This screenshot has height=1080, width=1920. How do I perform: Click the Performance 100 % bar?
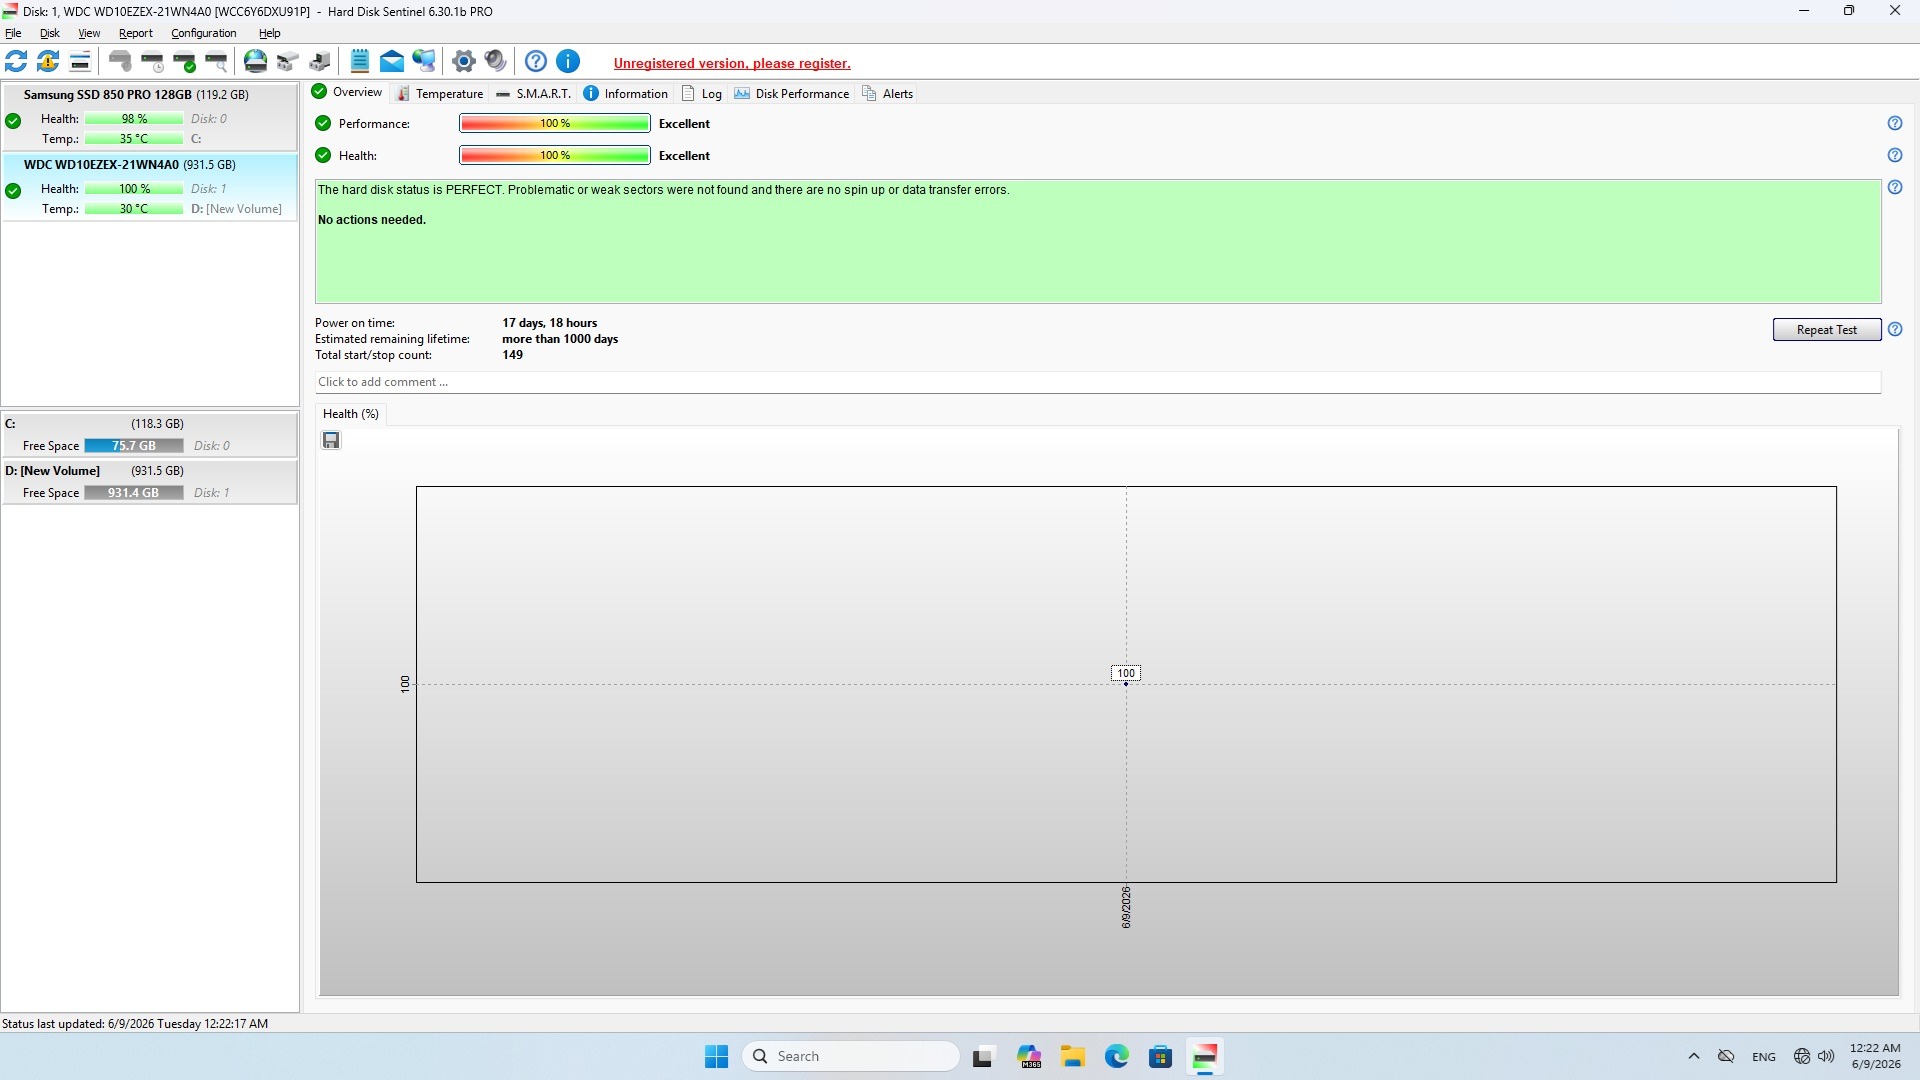pos(555,123)
